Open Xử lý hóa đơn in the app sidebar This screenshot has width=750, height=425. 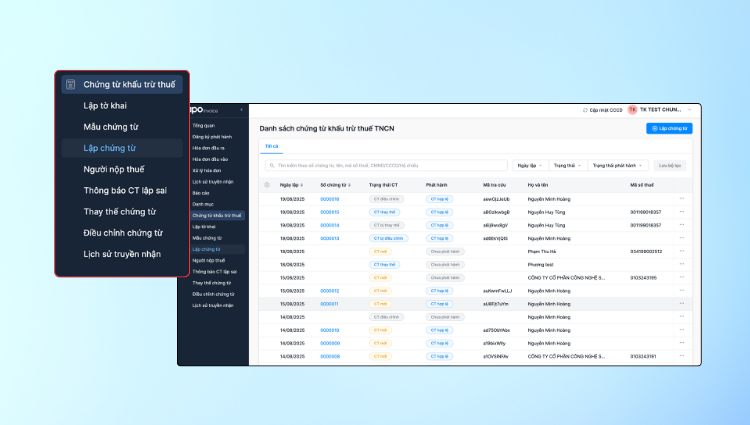click(x=207, y=171)
